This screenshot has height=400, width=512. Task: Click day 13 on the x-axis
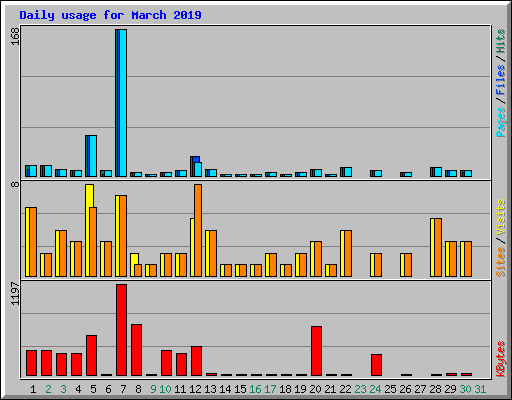[x=210, y=389]
